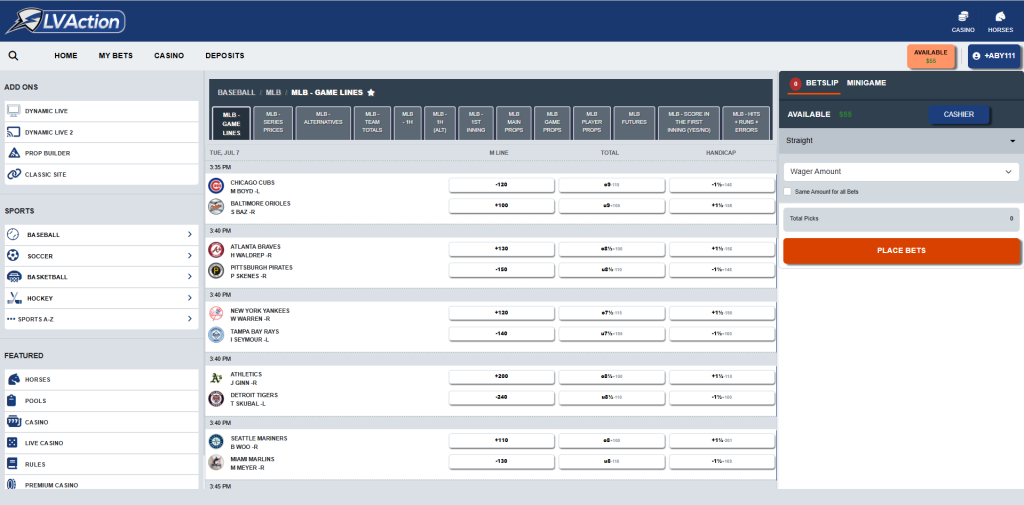This screenshot has height=505, width=1024.
Task: Open My Bets in the top menu
Action: [x=116, y=56]
